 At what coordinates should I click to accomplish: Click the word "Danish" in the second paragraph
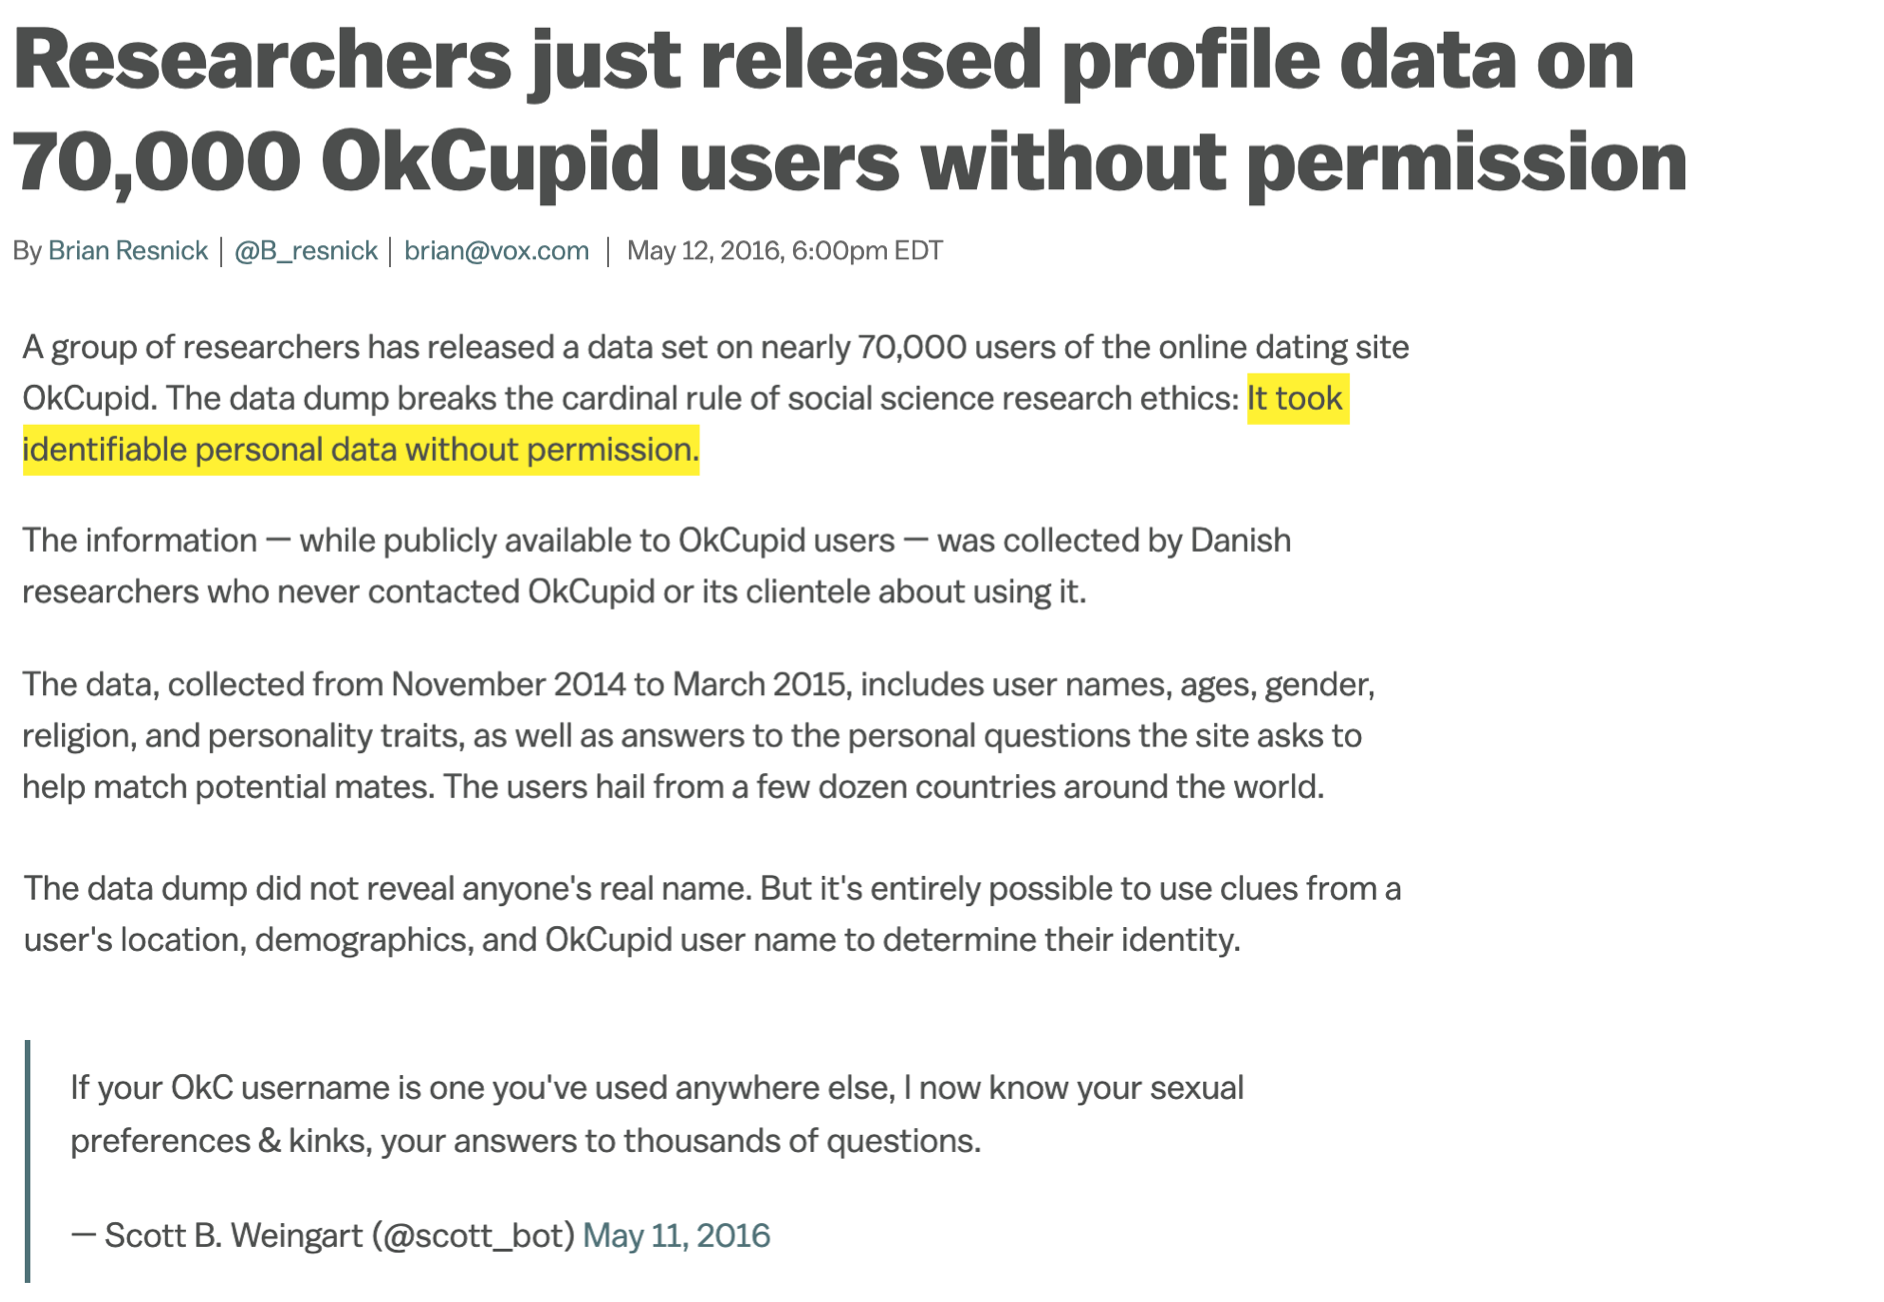[x=1240, y=540]
